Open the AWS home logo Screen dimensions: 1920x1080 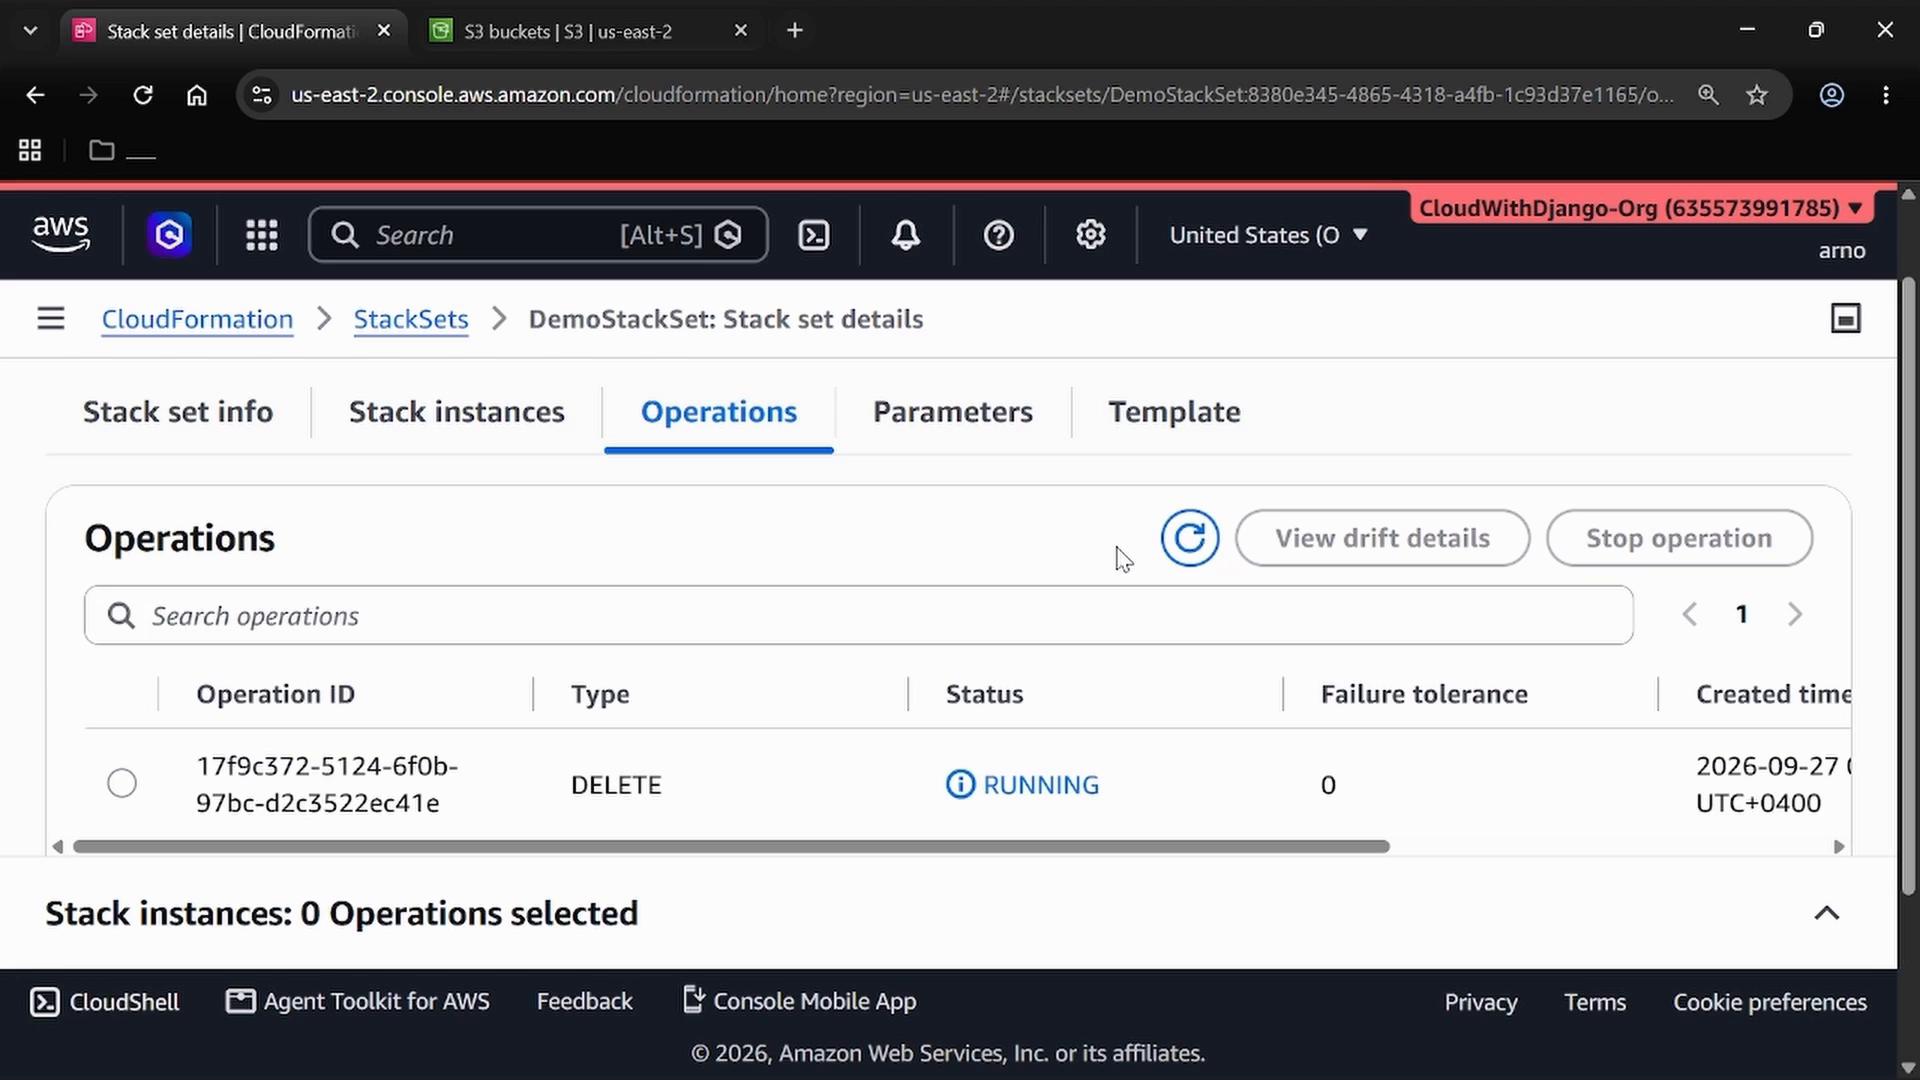[61, 235]
